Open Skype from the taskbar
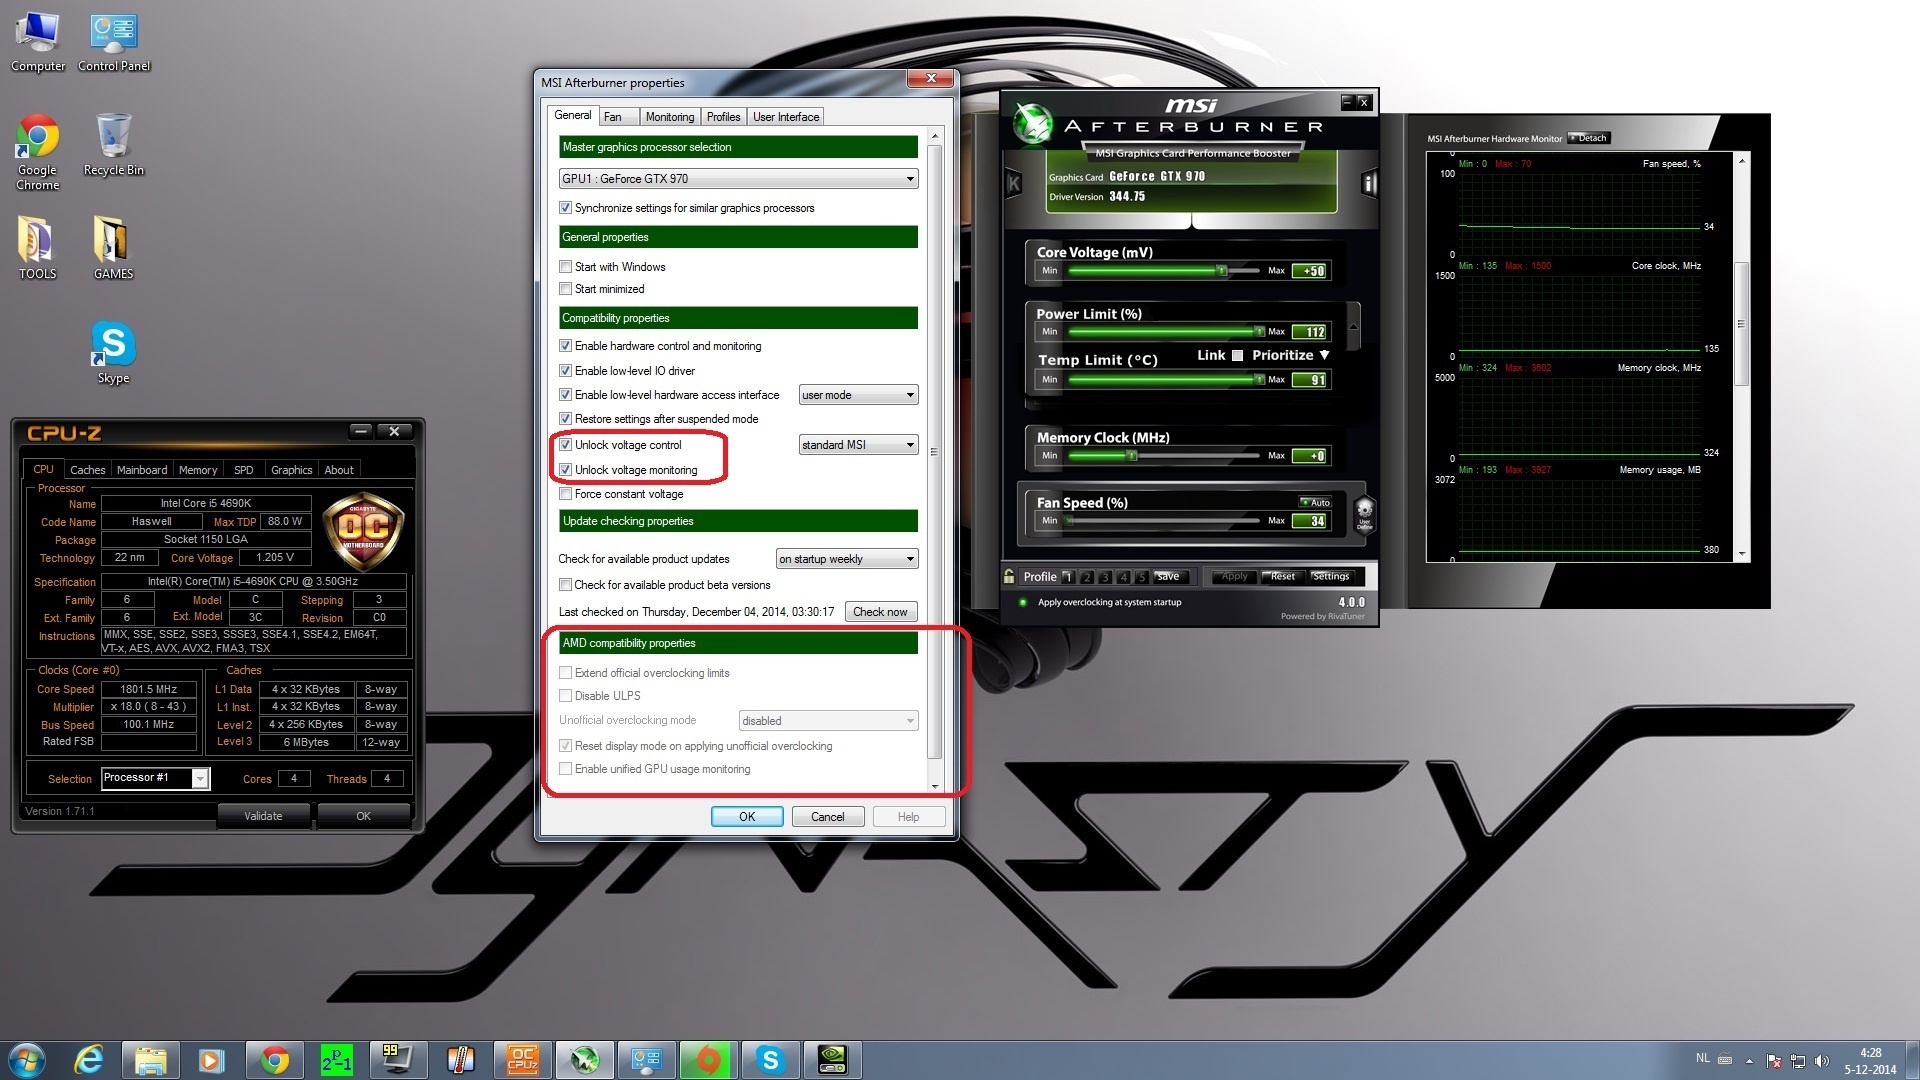 tap(769, 1060)
